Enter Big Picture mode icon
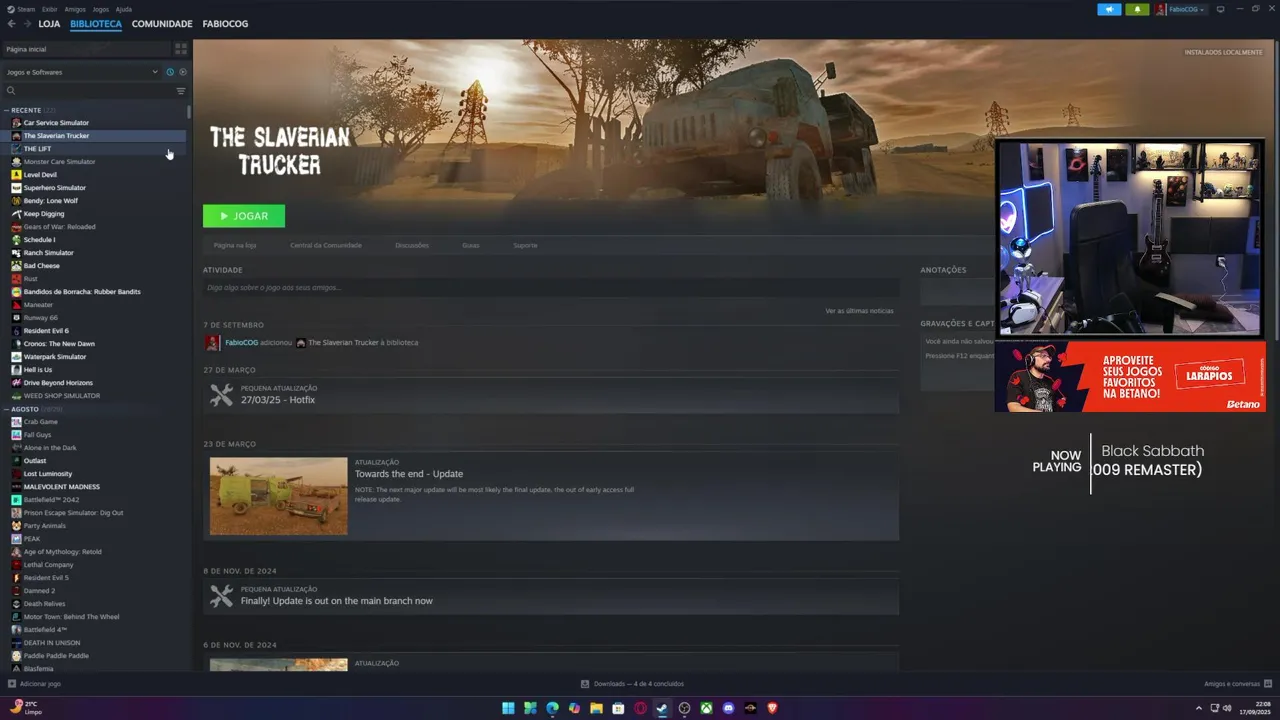This screenshot has width=1280, height=720. (x=1220, y=9)
